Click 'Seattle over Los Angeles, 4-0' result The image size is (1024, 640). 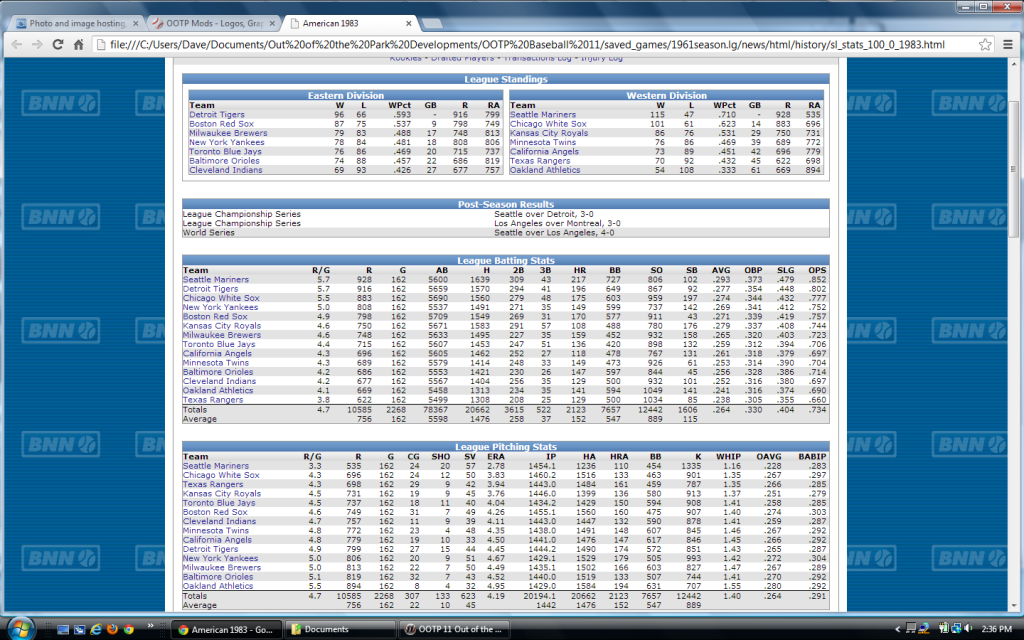[554, 232]
